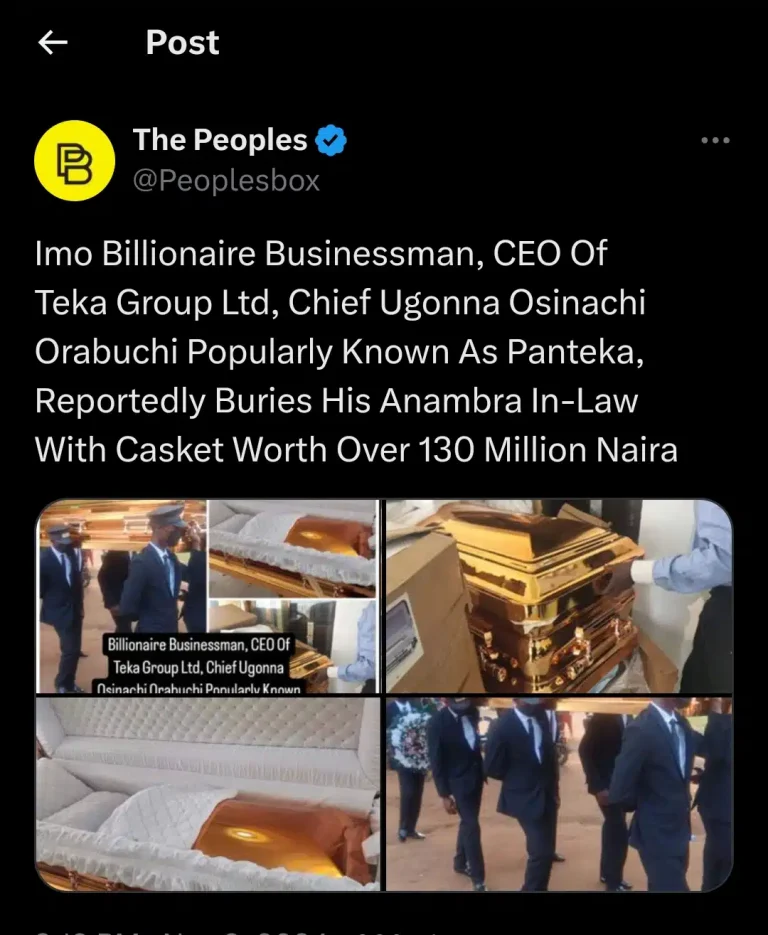This screenshot has width=768, height=935.
Task: Open bottom-left white casket interior photo
Action: pos(209,795)
